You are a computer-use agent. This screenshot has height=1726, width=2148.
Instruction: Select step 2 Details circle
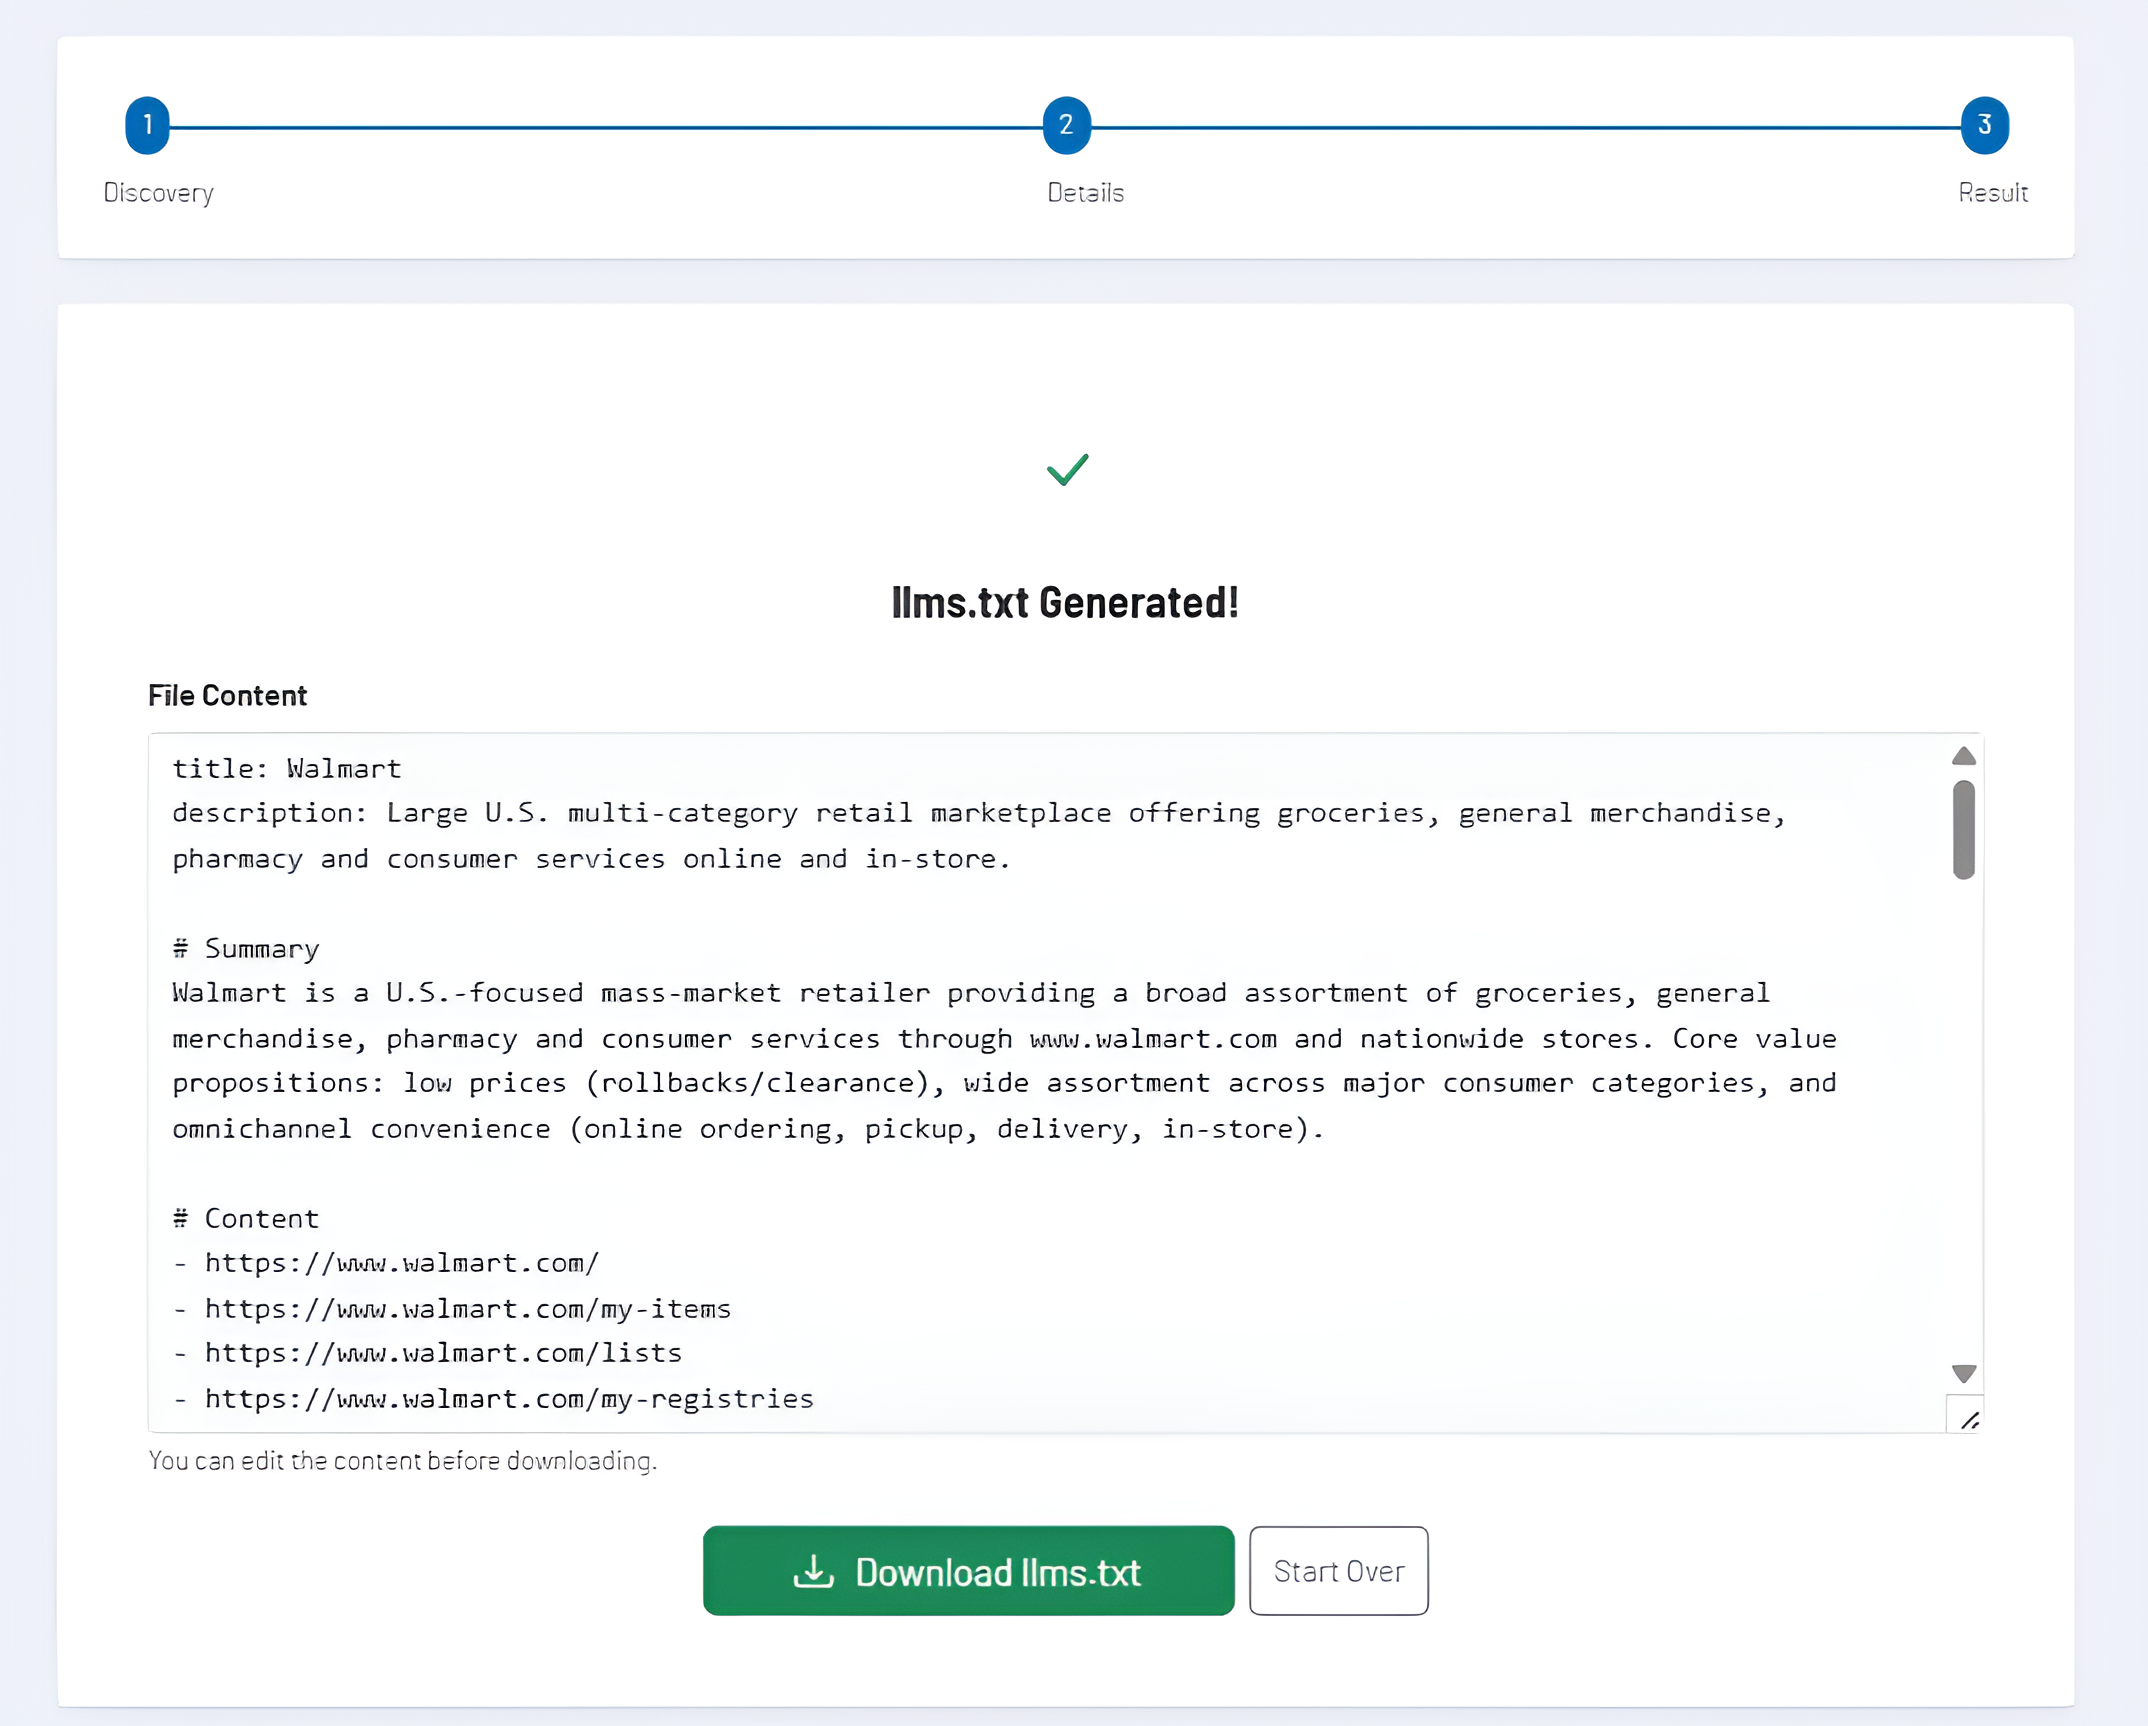tap(1066, 125)
